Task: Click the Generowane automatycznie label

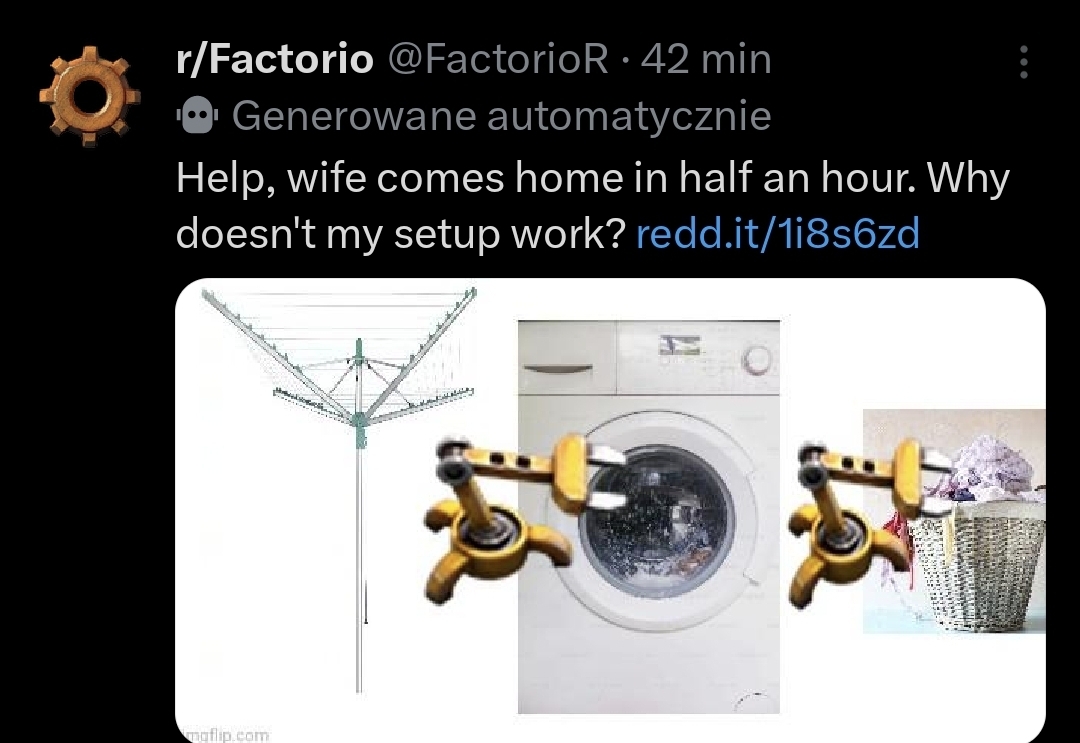Action: (501, 116)
